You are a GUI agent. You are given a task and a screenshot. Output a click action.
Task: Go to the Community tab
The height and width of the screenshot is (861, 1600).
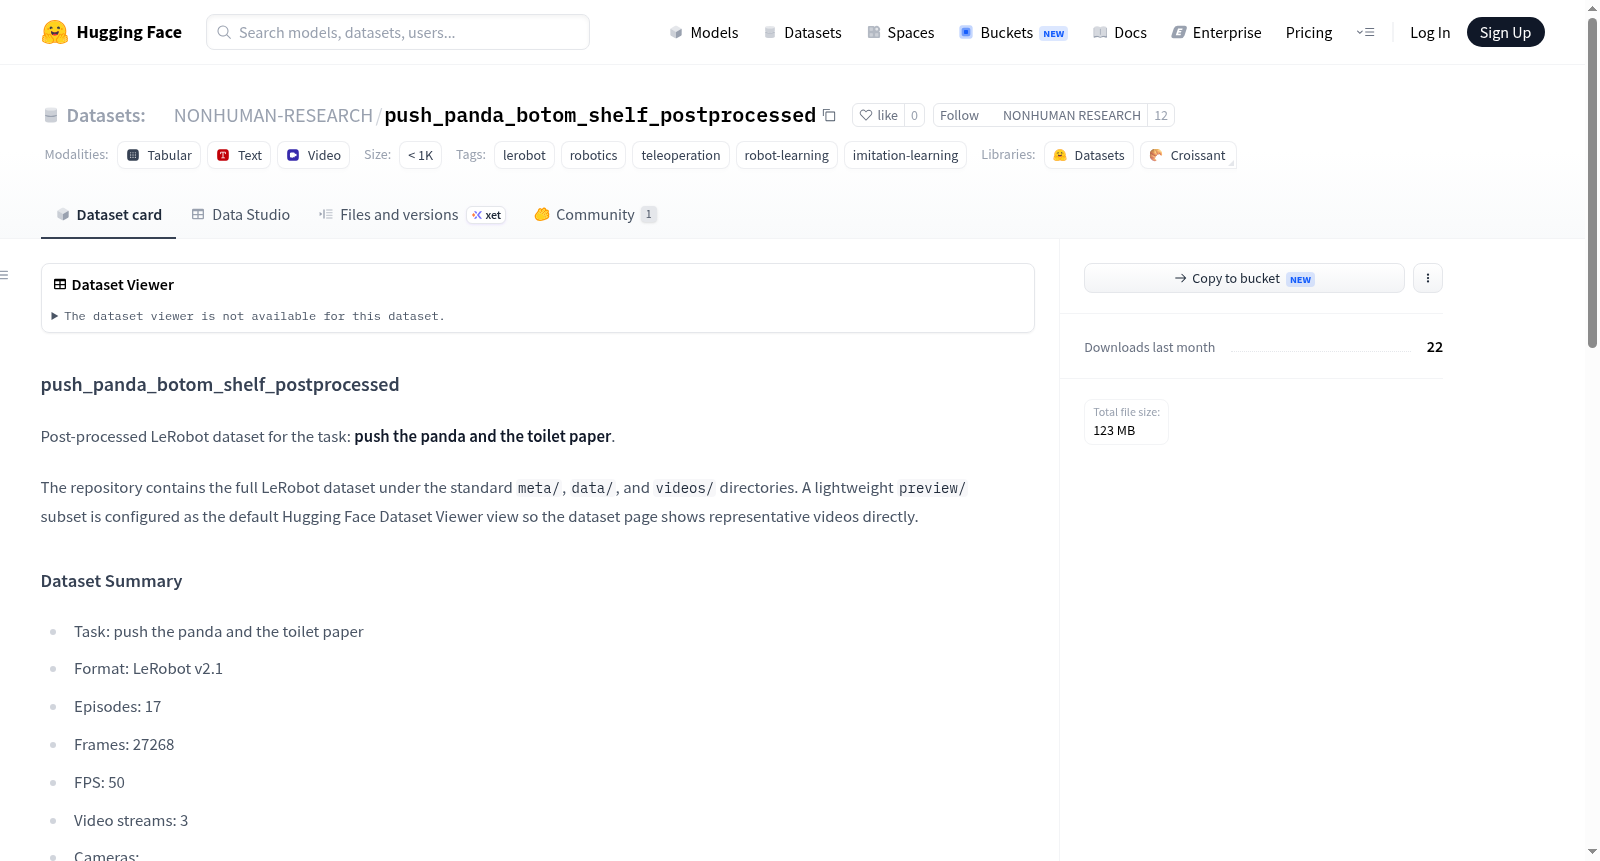pyautogui.click(x=595, y=214)
